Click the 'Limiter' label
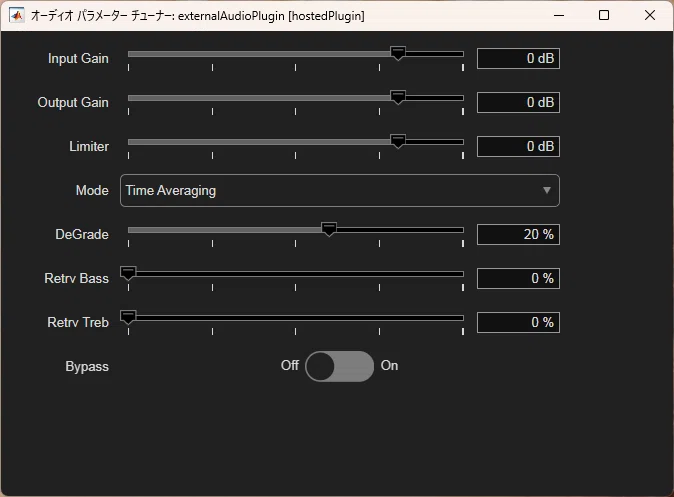 [89, 146]
